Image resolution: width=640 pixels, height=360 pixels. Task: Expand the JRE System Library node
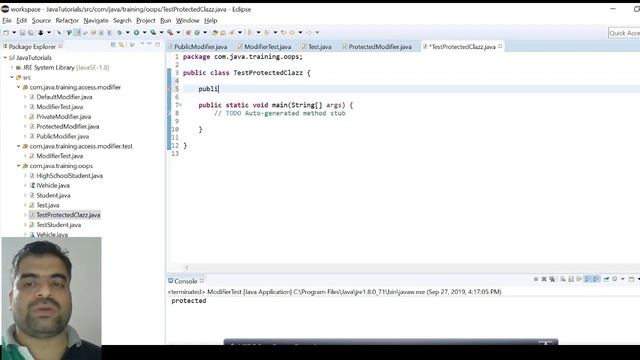click(12, 67)
